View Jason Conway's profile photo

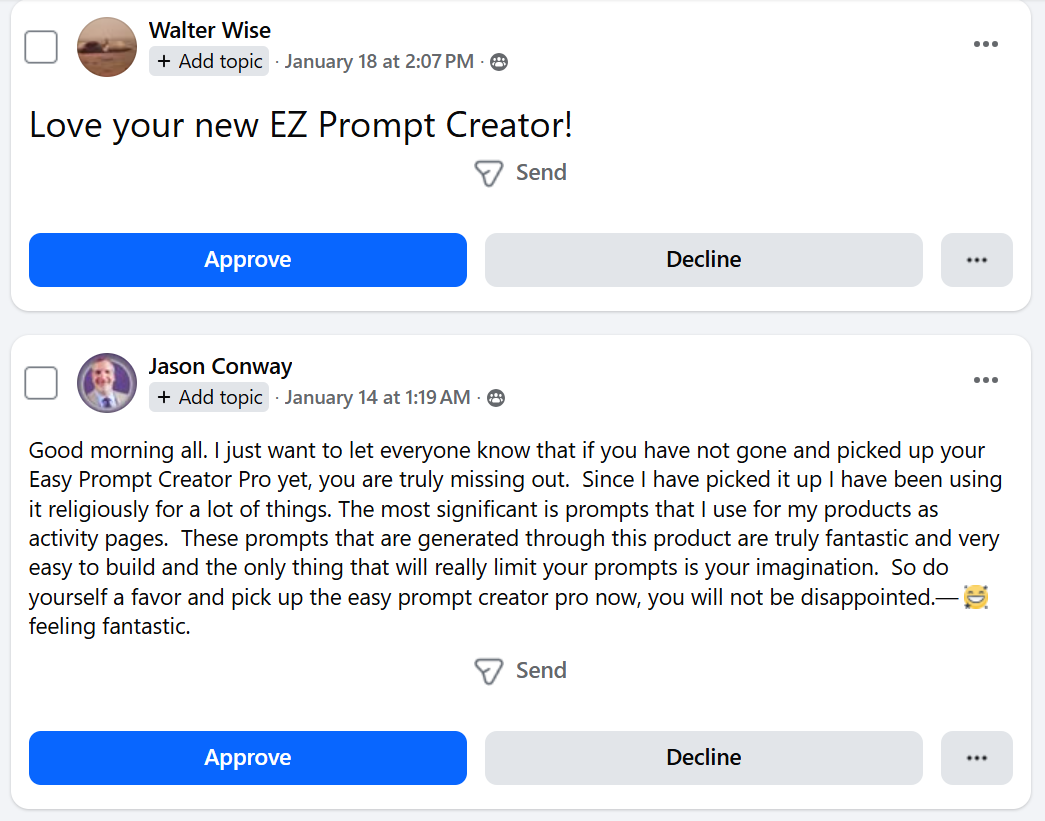(107, 382)
